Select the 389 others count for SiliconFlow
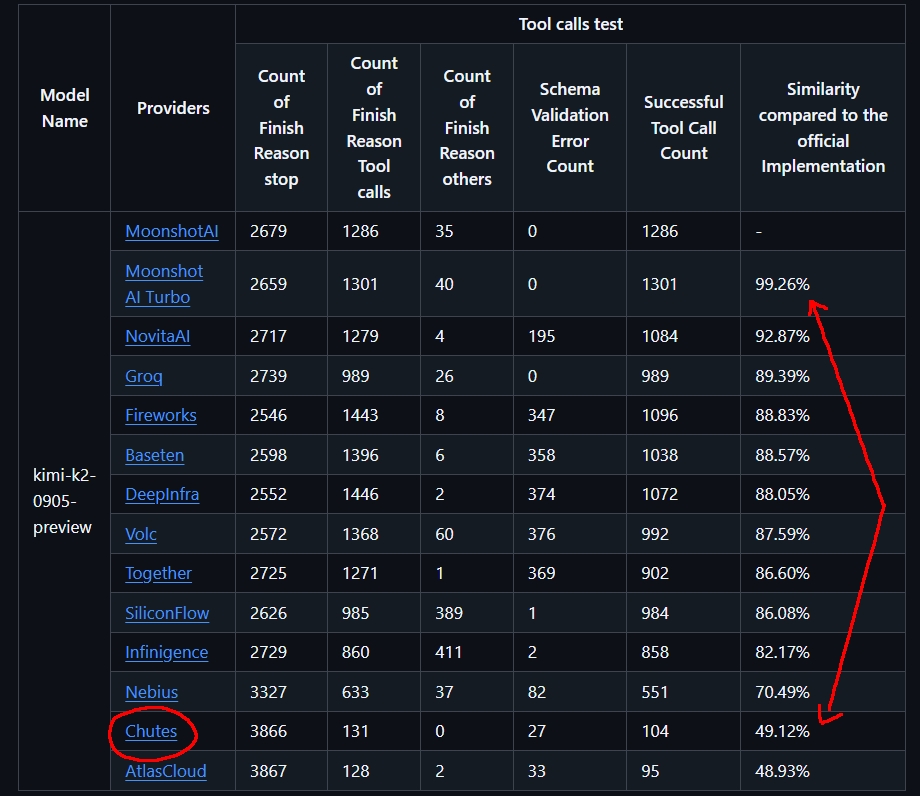The image size is (920, 796). coord(449,613)
